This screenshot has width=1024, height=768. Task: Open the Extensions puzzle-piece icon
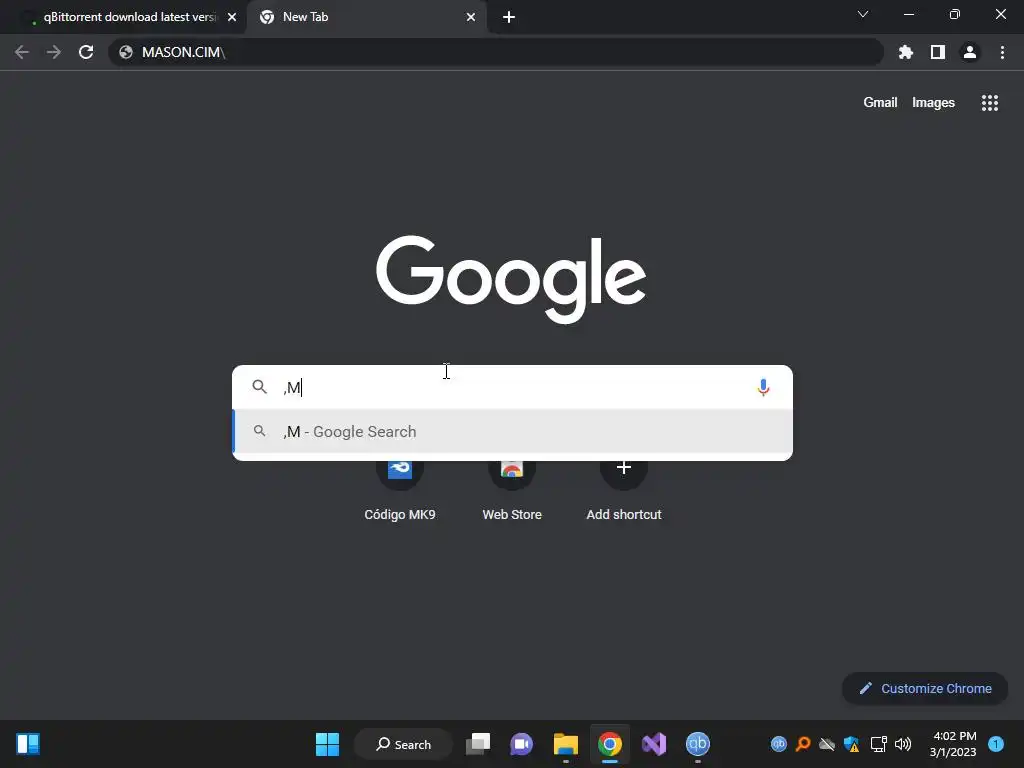point(906,52)
